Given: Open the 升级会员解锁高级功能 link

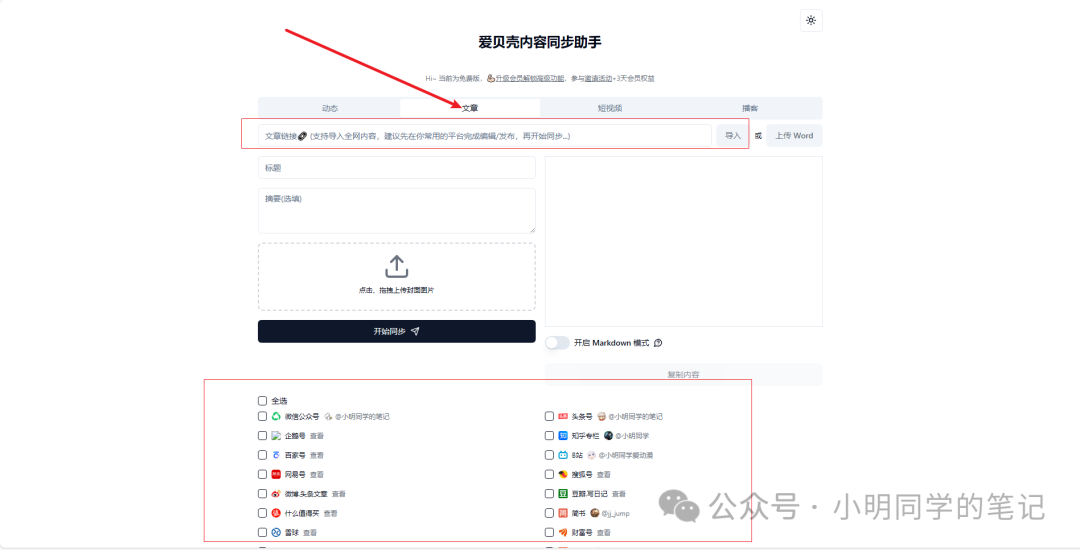Looking at the screenshot, I should [530, 78].
